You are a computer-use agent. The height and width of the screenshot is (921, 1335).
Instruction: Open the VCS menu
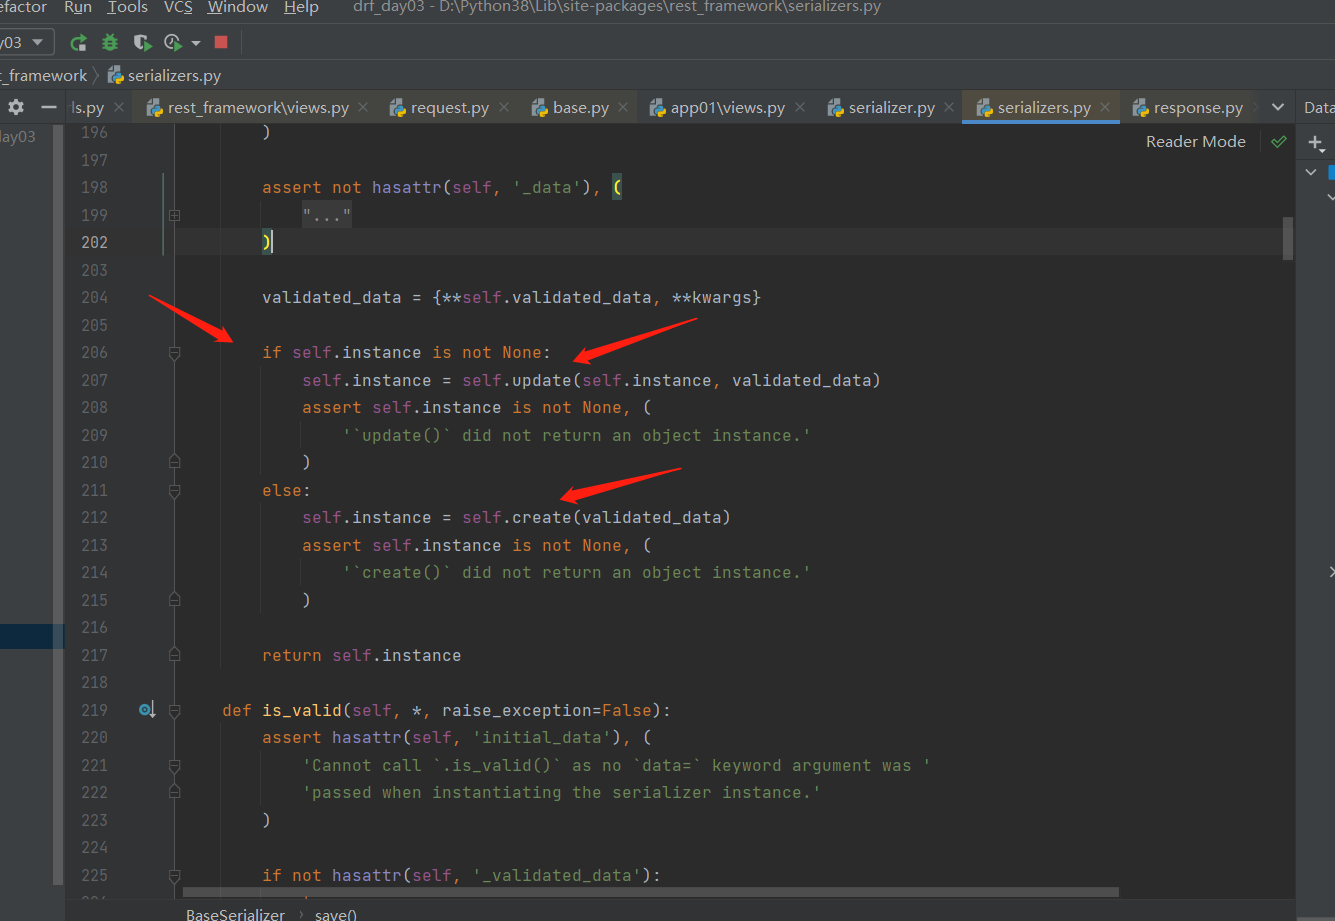[178, 8]
